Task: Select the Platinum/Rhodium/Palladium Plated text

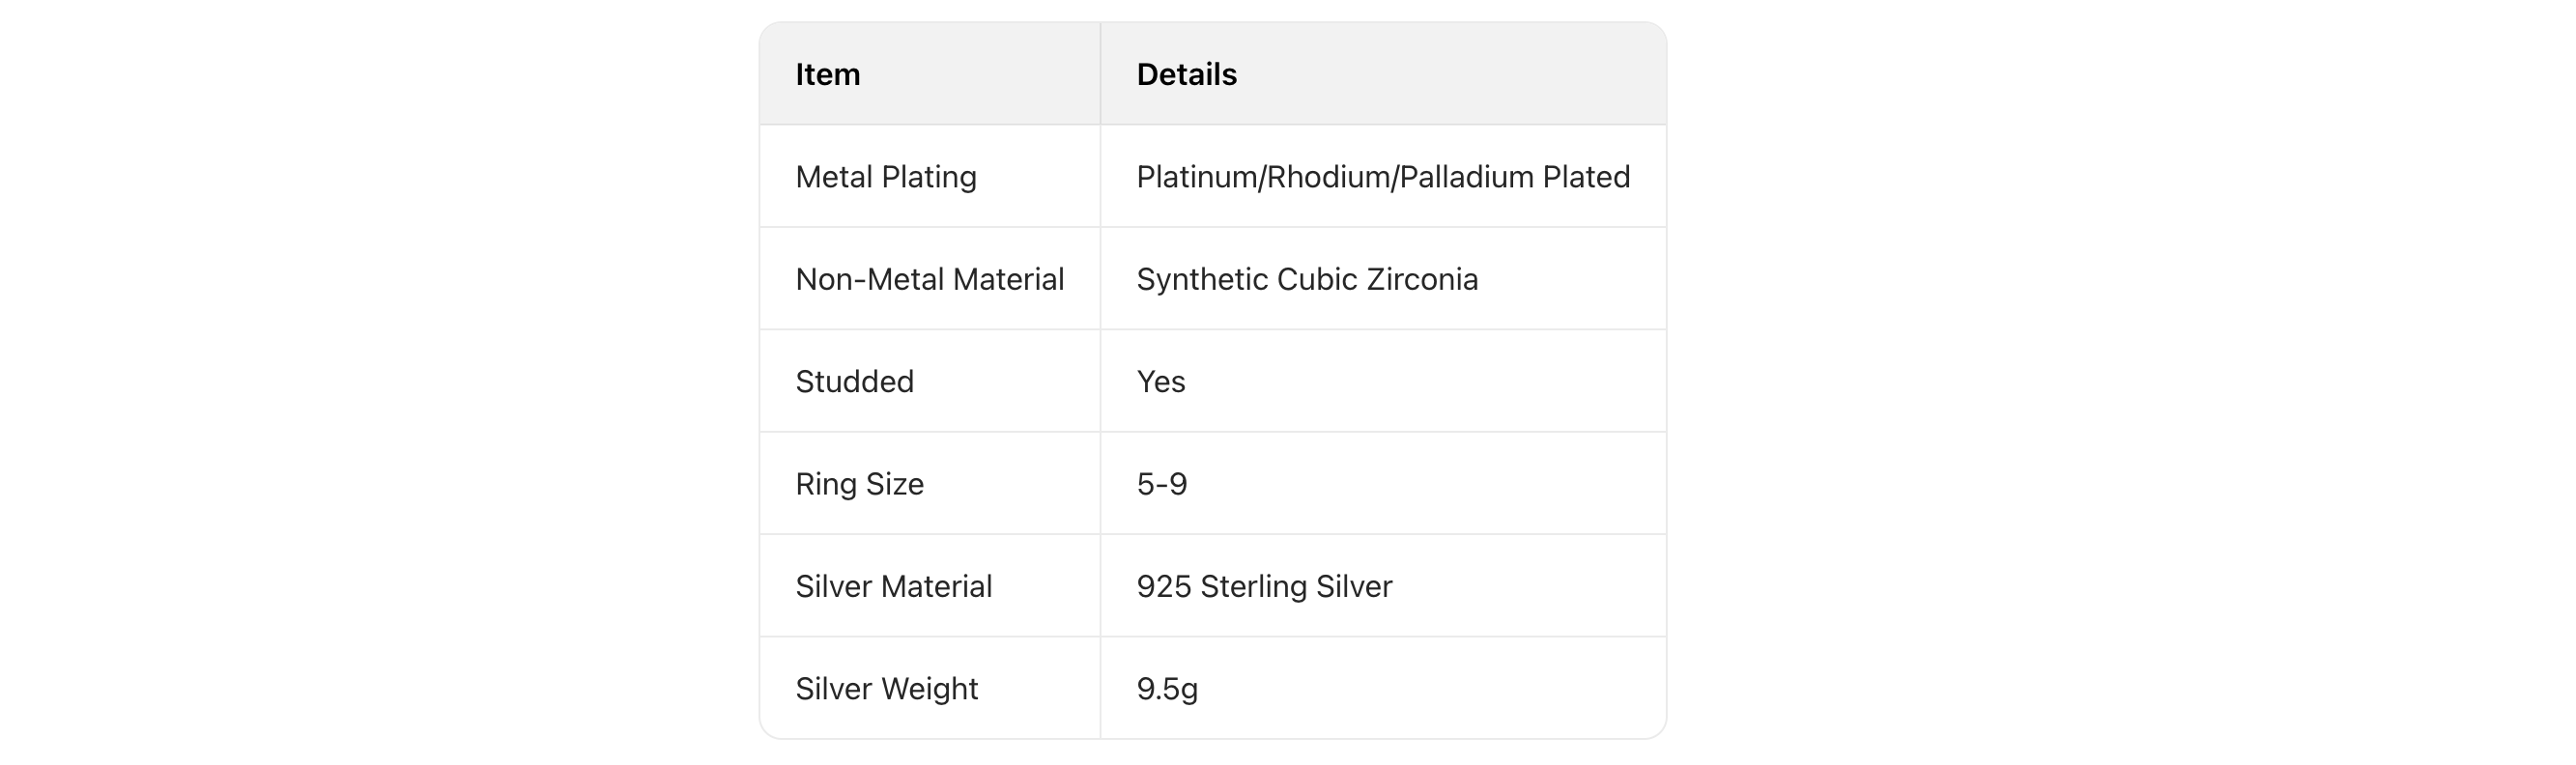Action: coord(1382,177)
